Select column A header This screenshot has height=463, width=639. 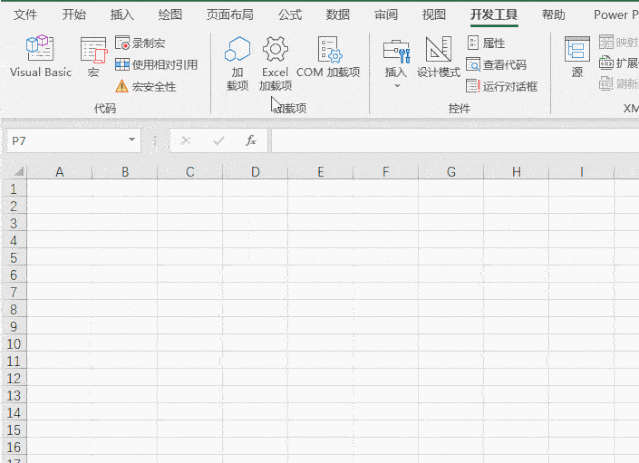tap(59, 172)
